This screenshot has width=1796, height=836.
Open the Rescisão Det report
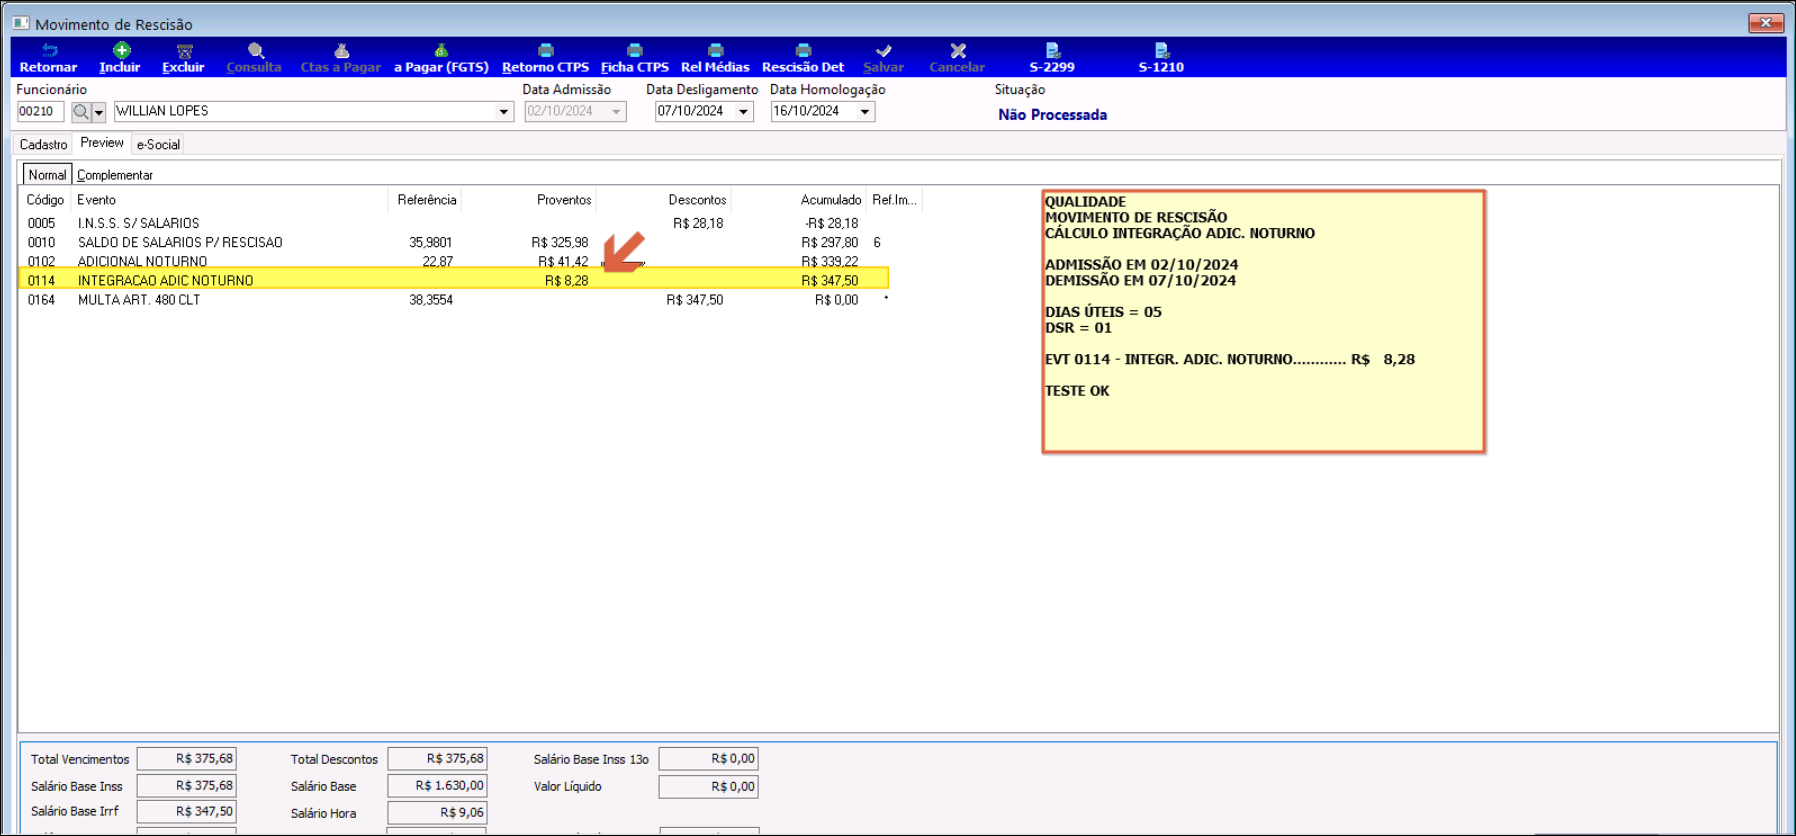pos(803,50)
